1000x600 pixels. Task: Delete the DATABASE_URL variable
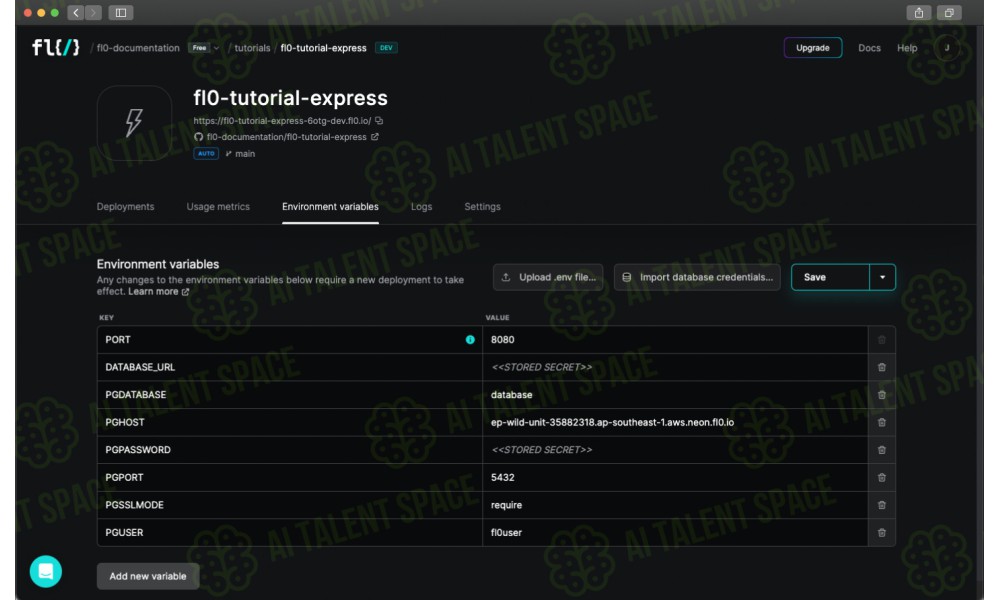tap(881, 367)
